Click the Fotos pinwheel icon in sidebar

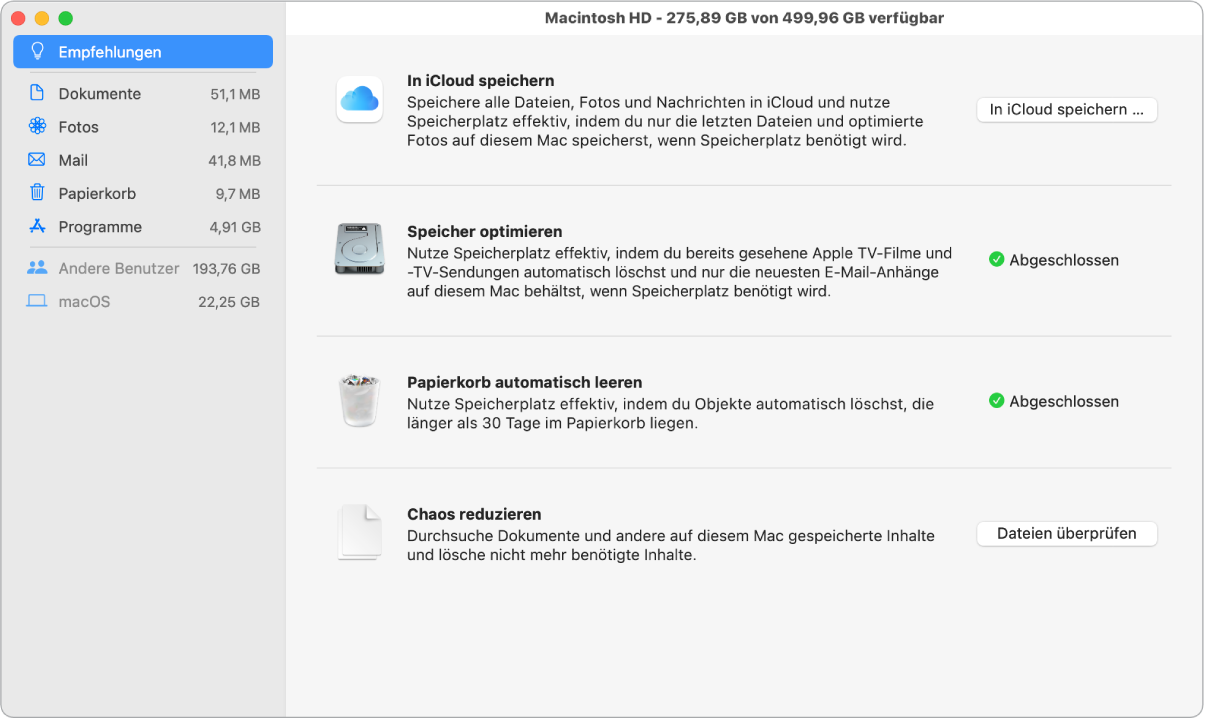(38, 126)
